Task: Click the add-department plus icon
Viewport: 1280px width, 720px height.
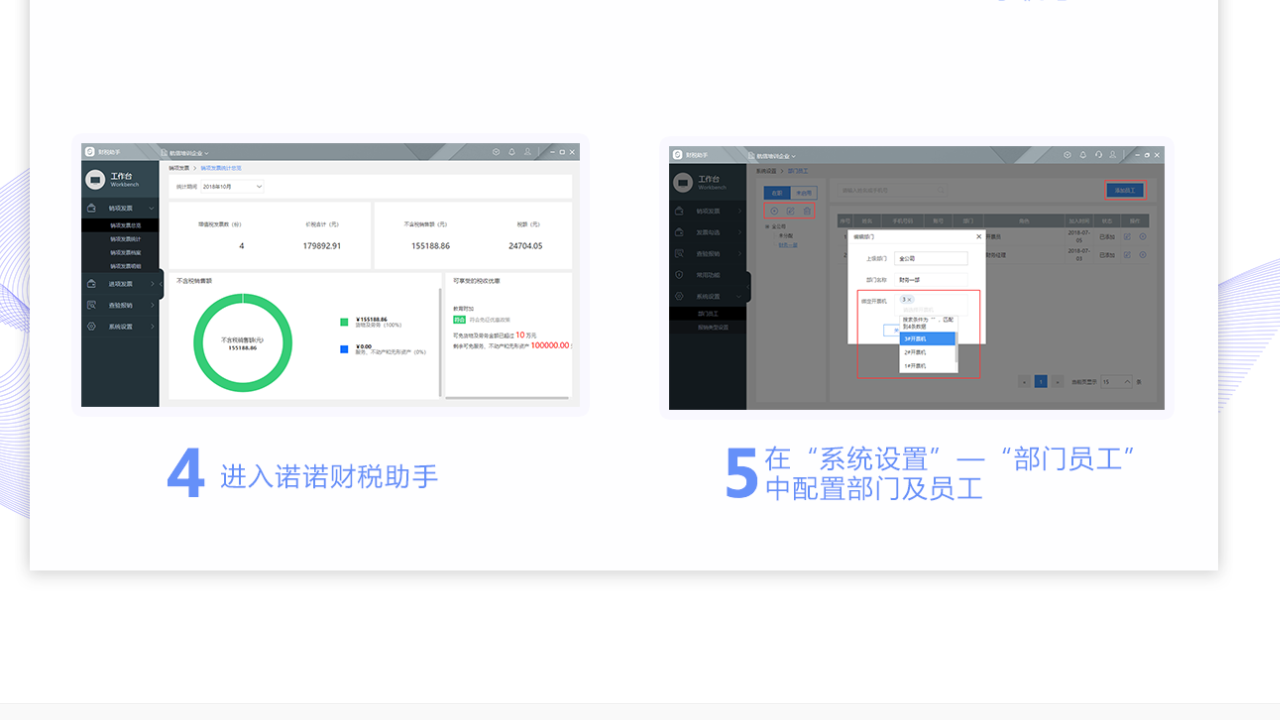Action: 774,211
